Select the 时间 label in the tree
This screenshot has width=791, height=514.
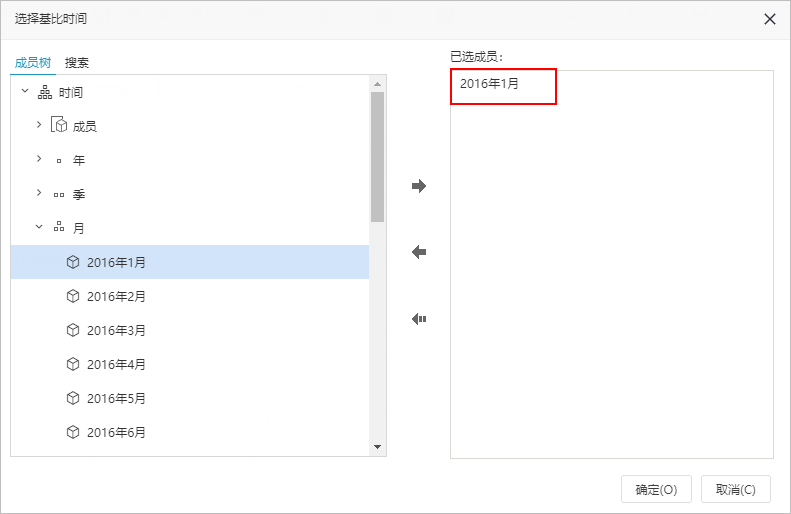[x=71, y=92]
